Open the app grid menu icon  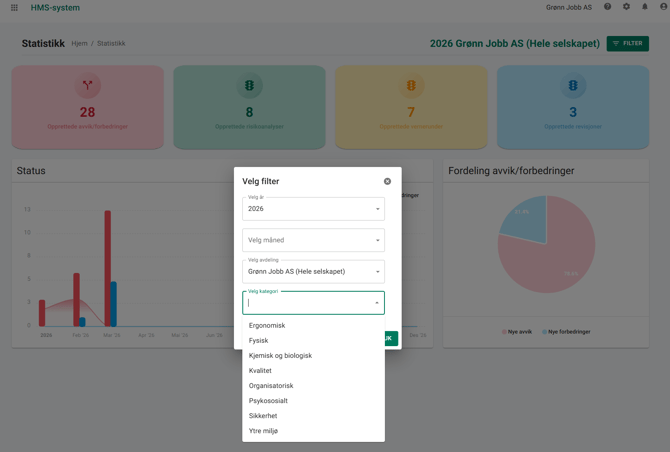click(14, 8)
